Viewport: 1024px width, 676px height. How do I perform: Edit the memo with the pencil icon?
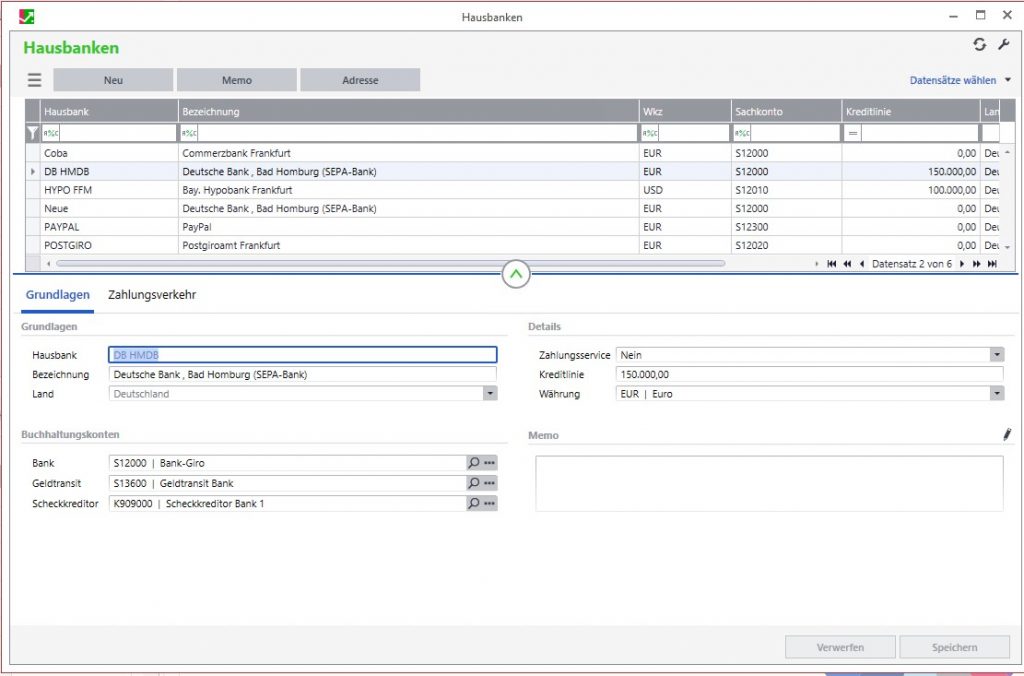coord(1007,435)
